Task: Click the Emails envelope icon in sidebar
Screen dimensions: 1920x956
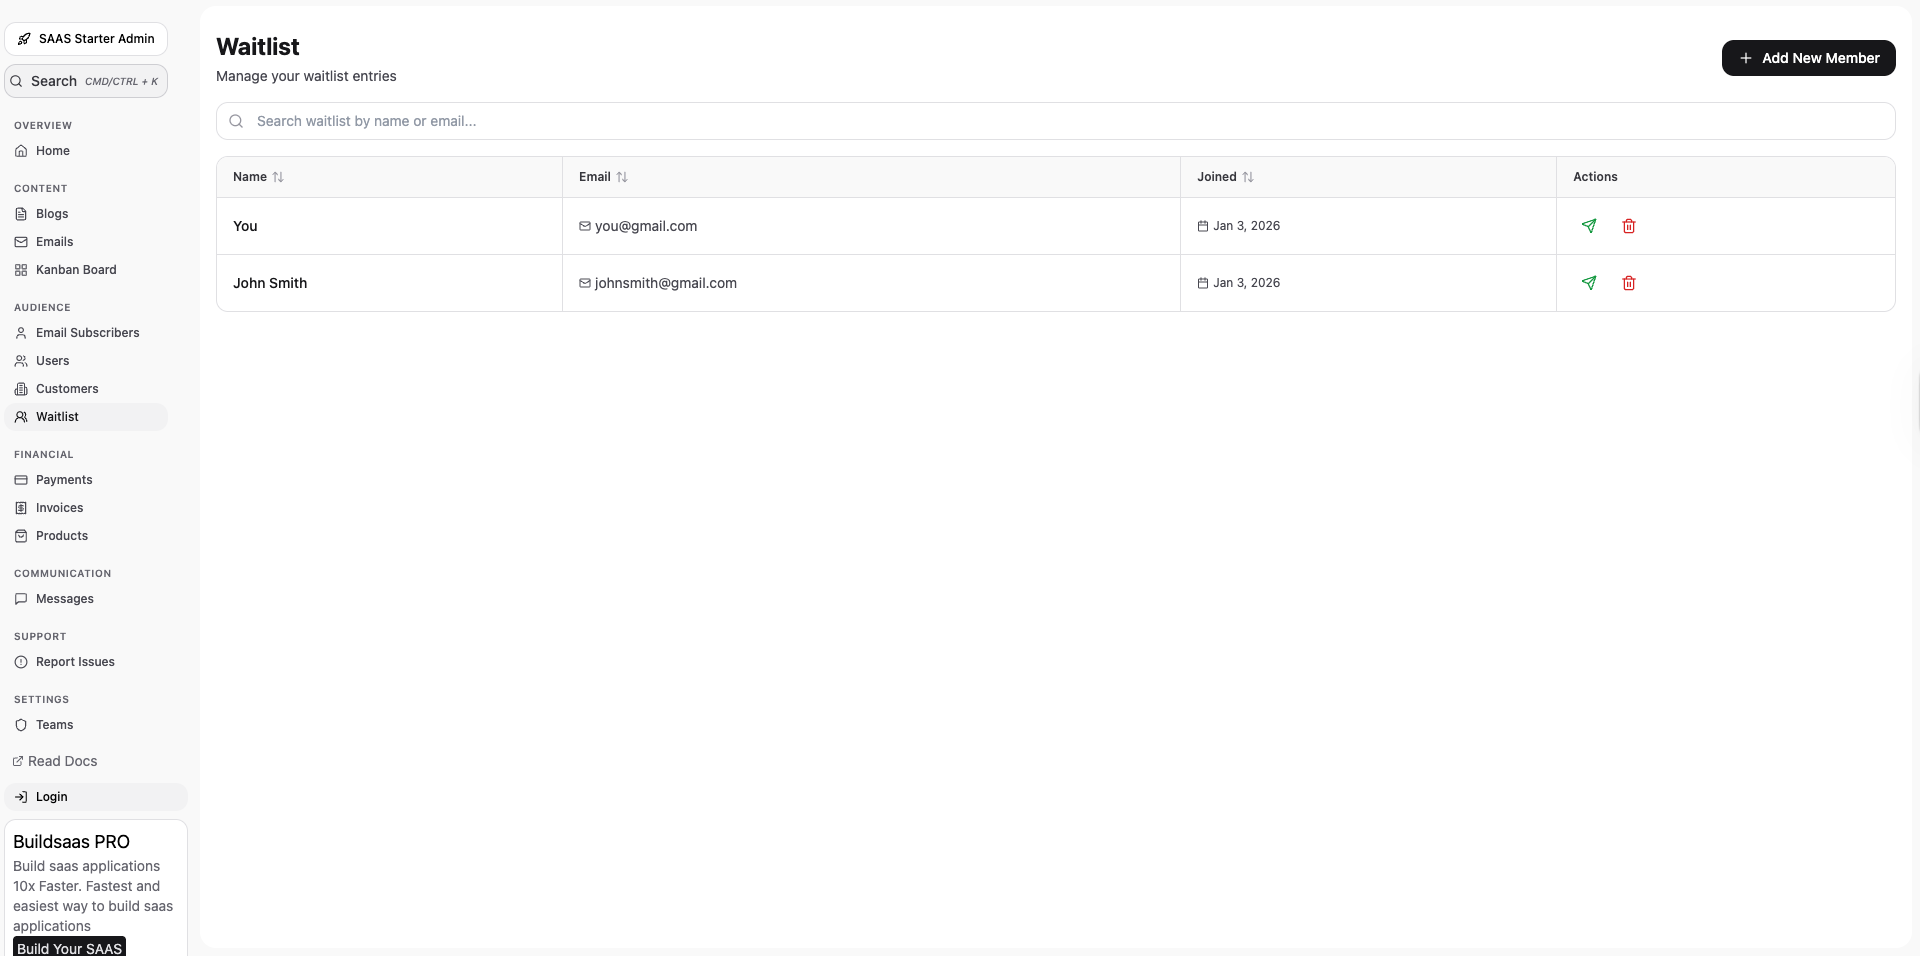Action: (21, 242)
